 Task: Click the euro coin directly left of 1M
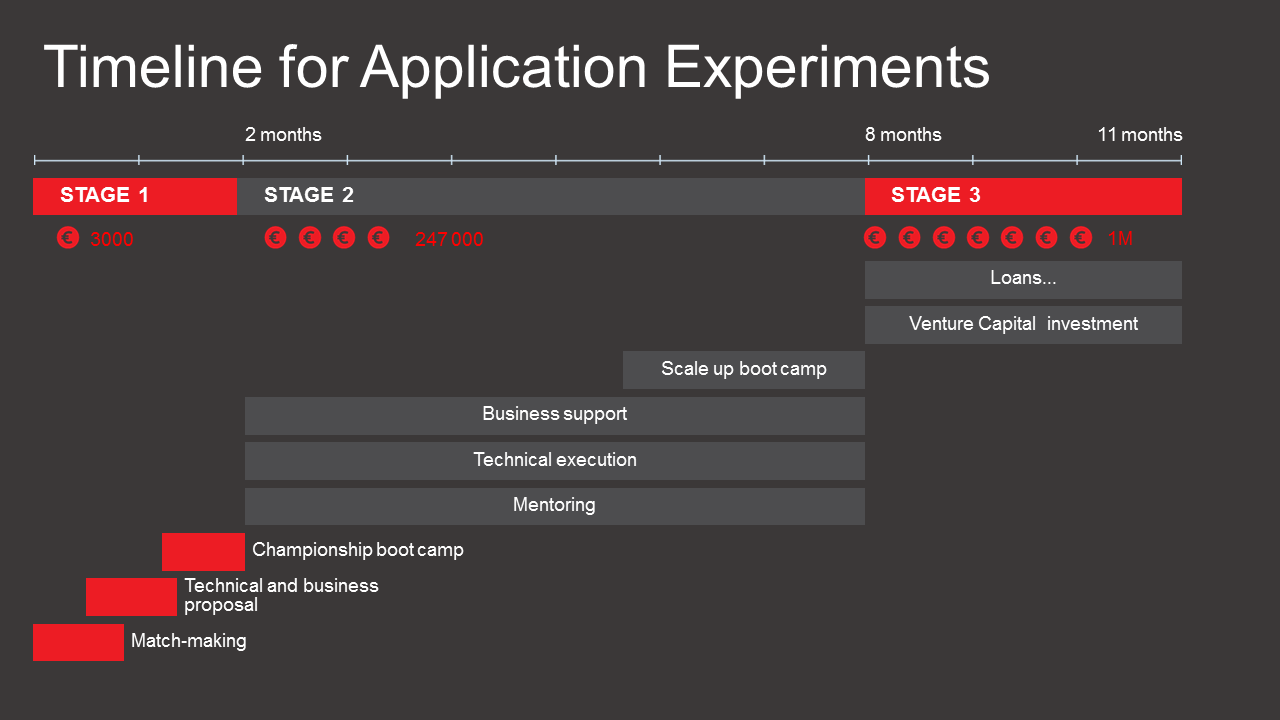coord(1081,237)
